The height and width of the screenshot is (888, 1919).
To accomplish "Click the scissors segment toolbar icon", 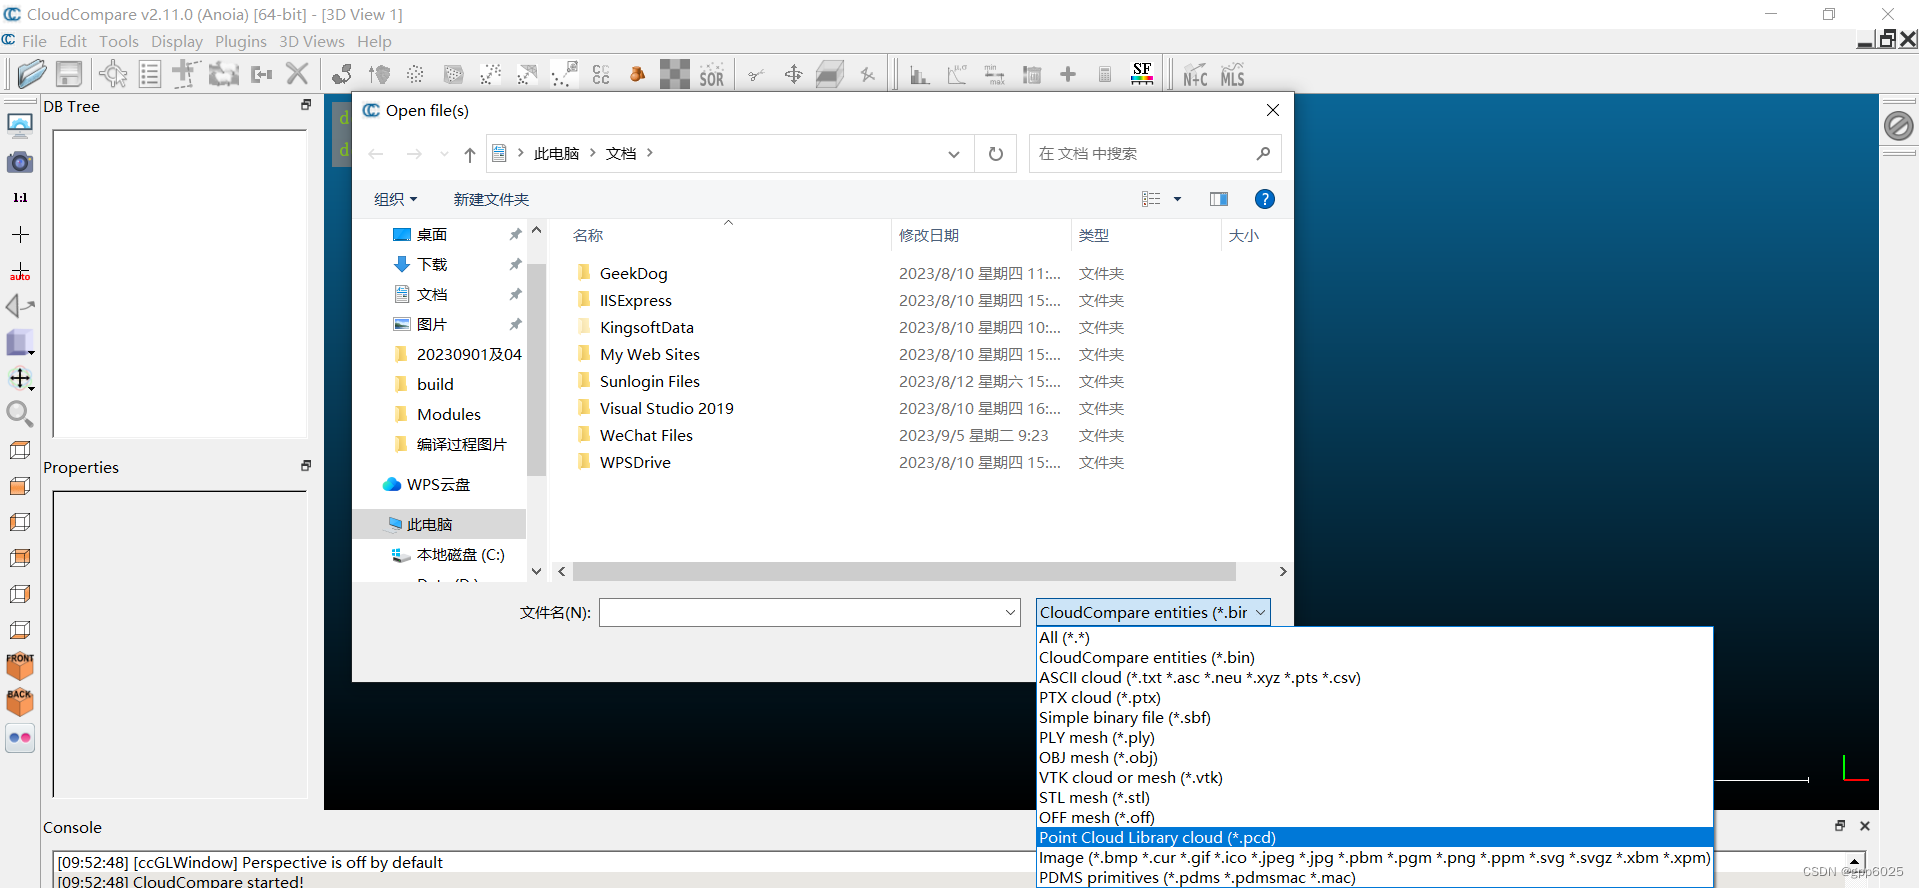I will (x=756, y=75).
